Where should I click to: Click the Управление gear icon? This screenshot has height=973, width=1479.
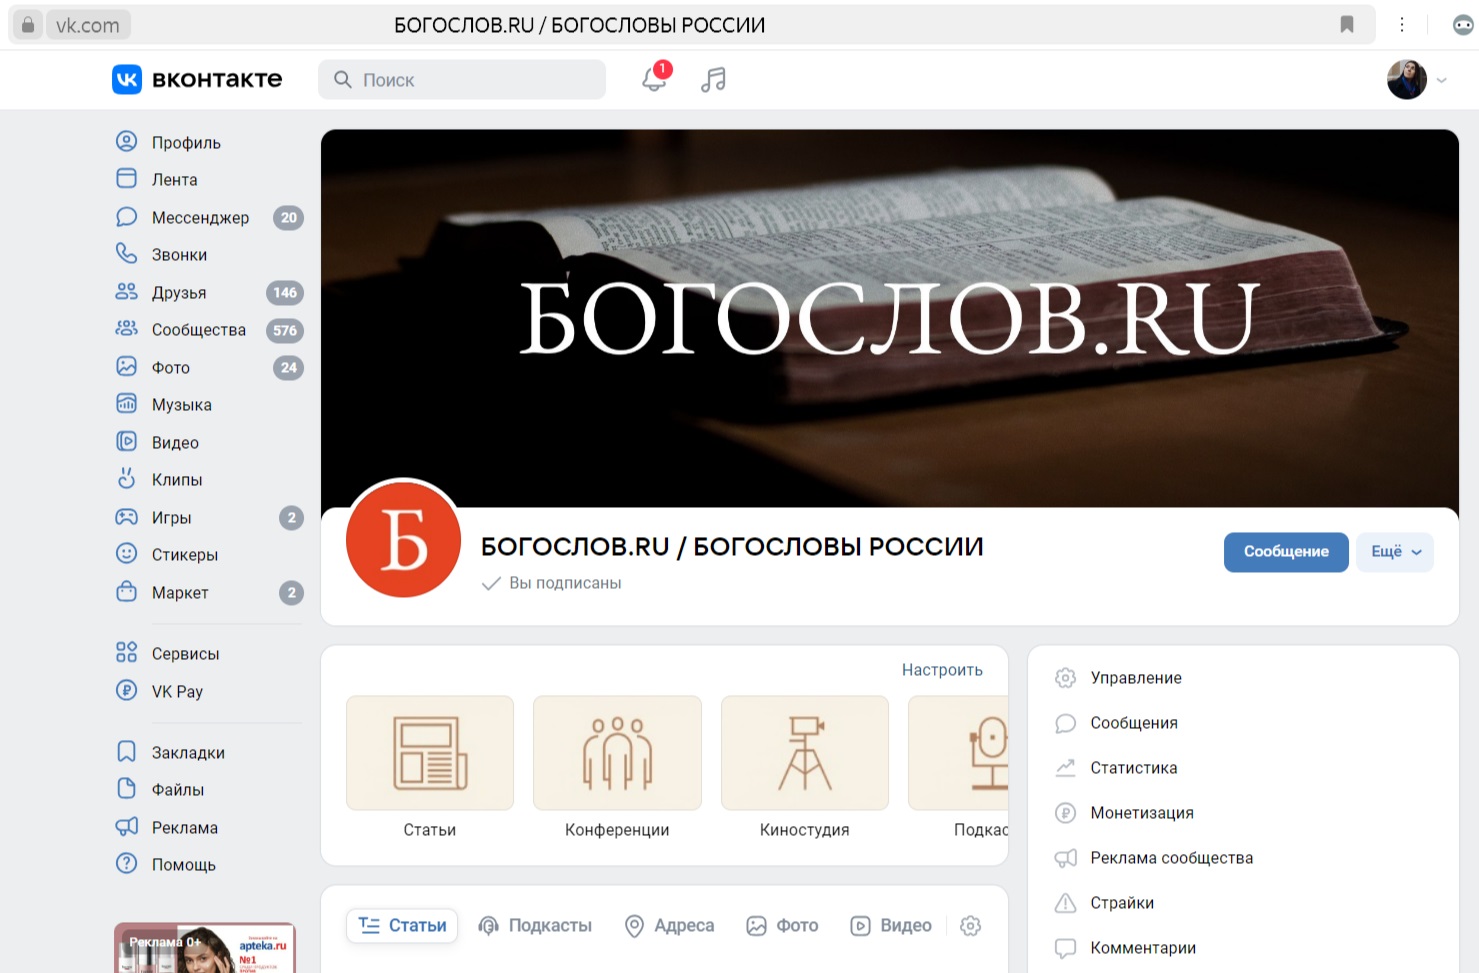pyautogui.click(x=1066, y=678)
